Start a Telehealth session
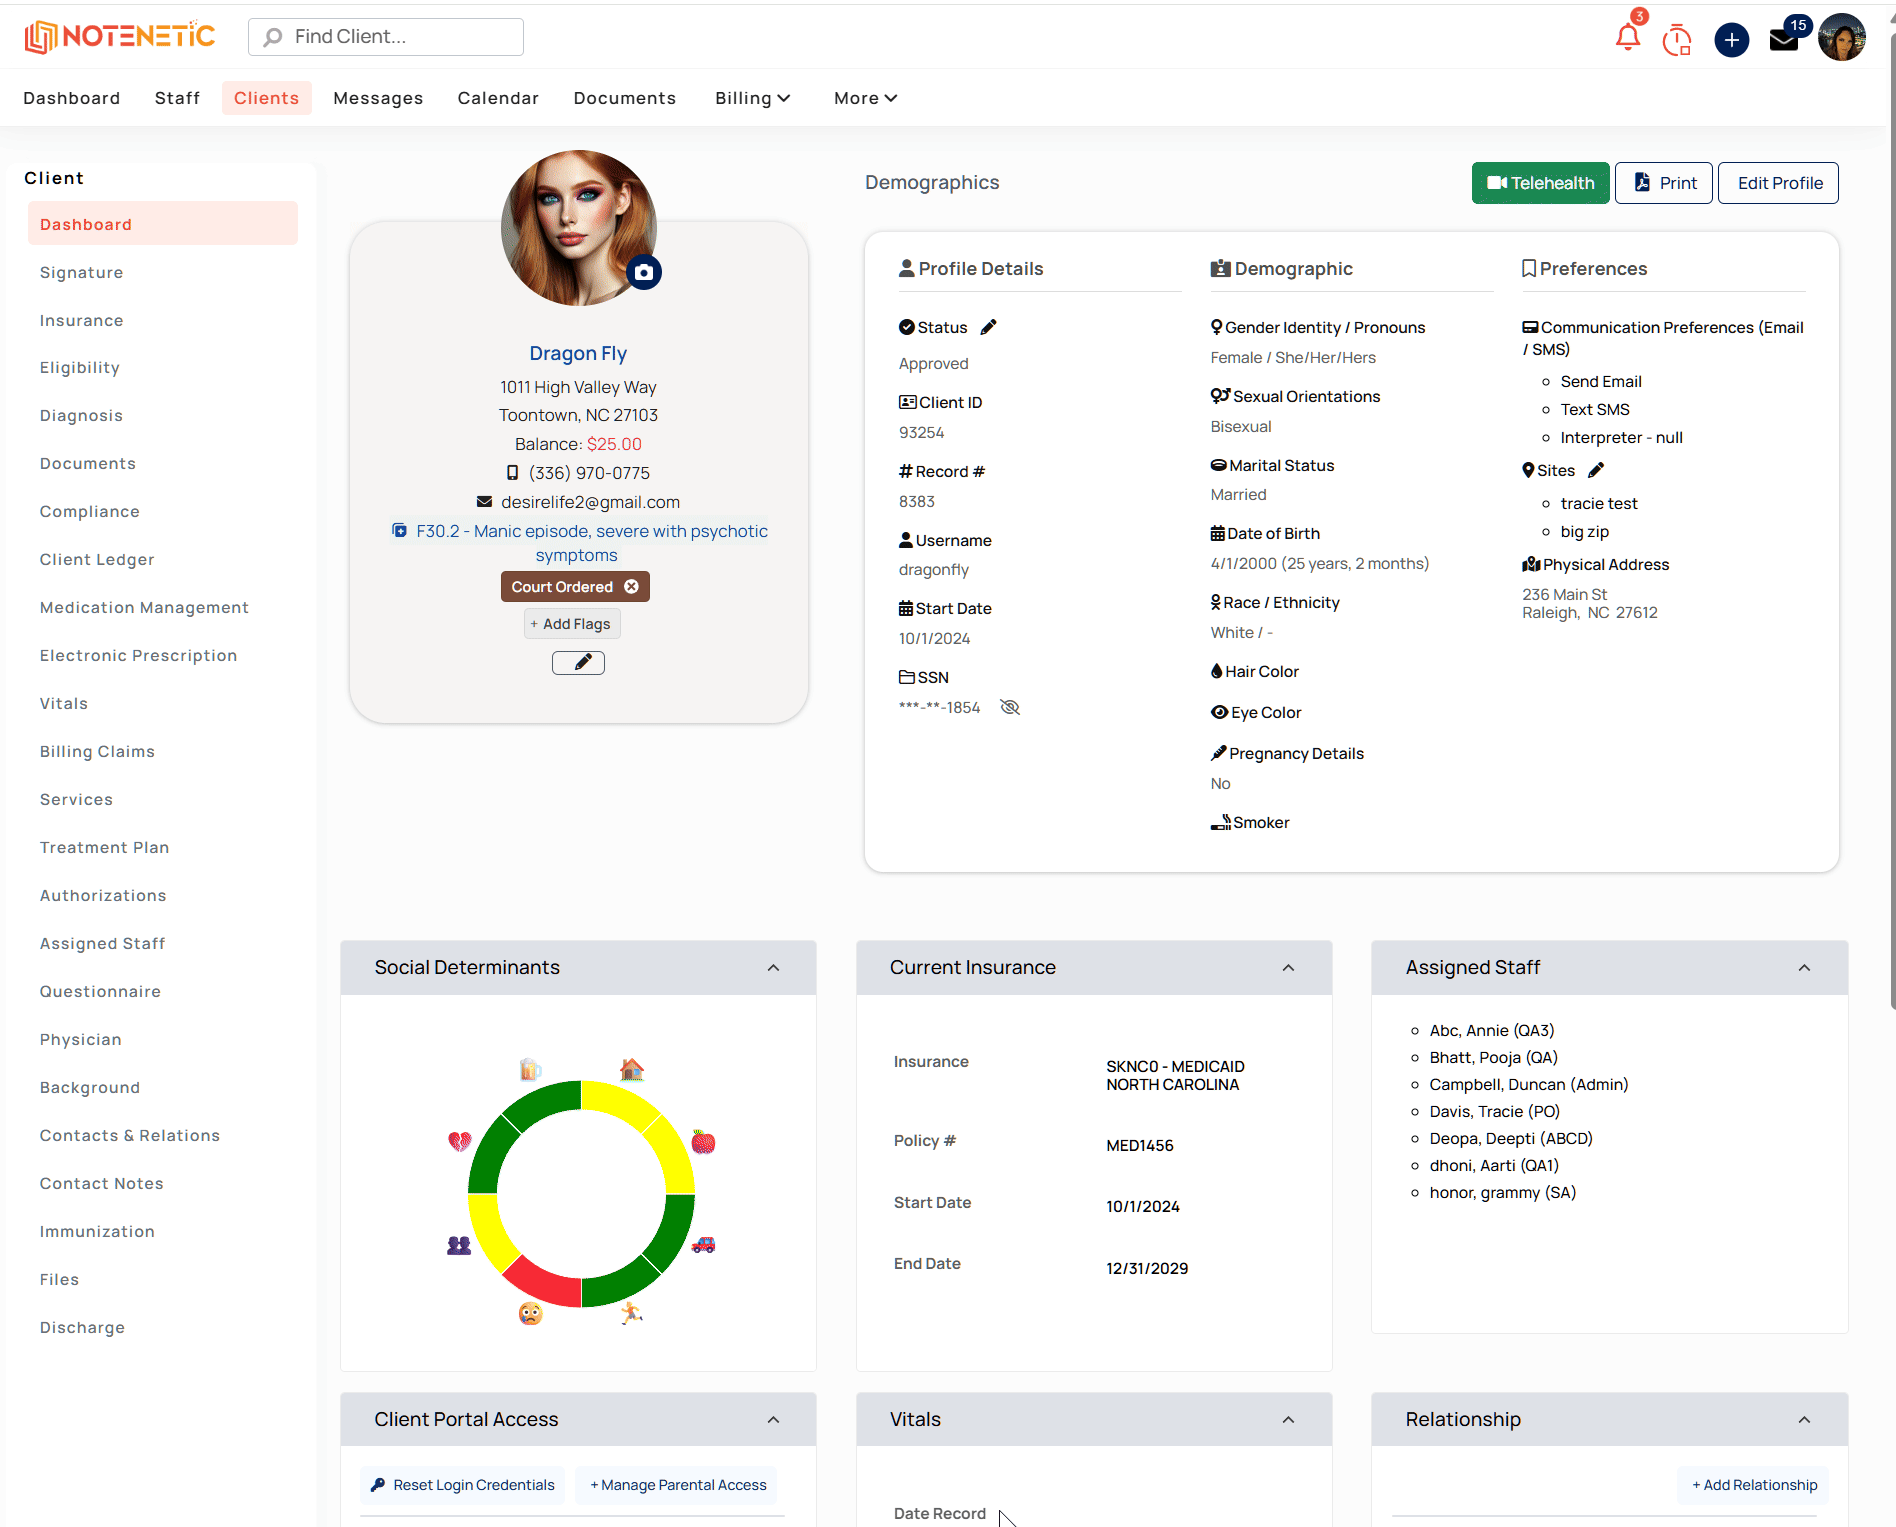 click(1540, 183)
